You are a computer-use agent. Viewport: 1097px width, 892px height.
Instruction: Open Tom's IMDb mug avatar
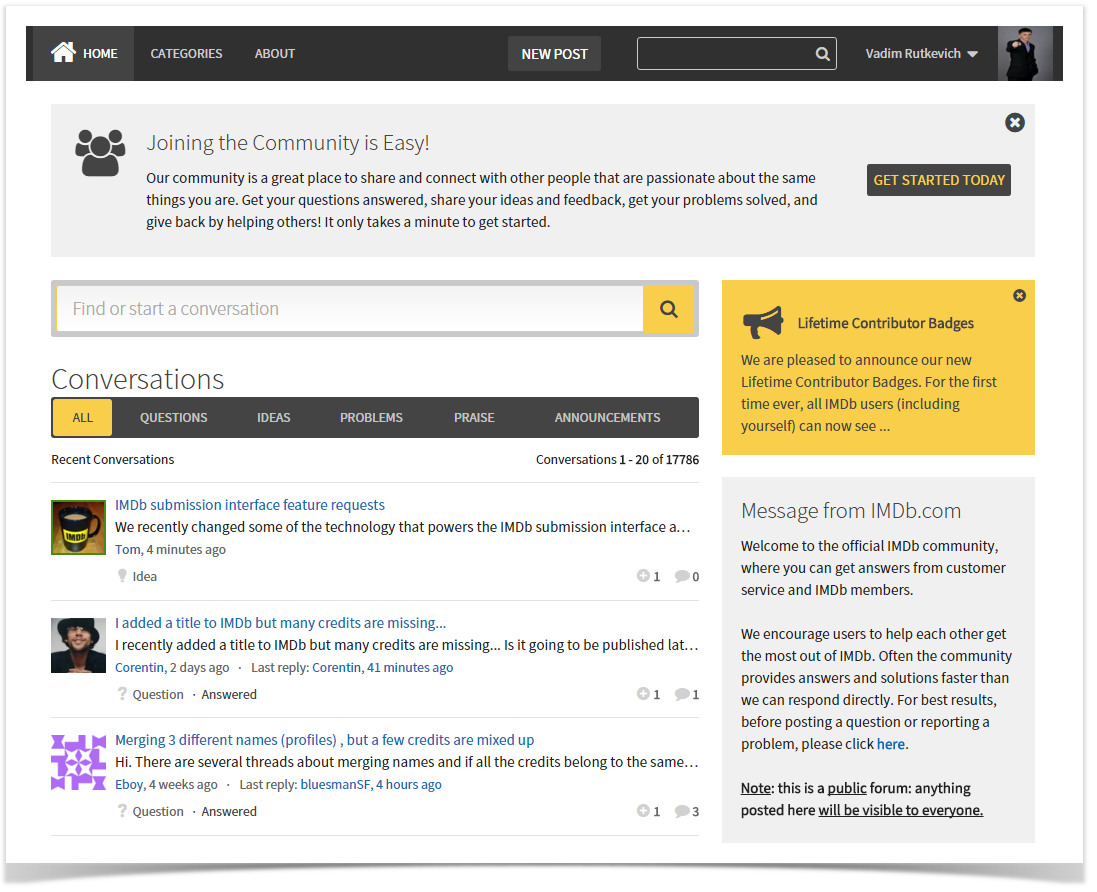[78, 528]
